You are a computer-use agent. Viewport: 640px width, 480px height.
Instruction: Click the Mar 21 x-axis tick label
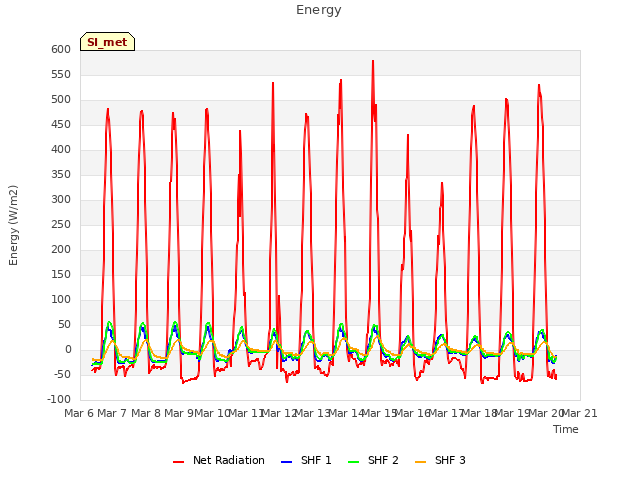(x=580, y=413)
